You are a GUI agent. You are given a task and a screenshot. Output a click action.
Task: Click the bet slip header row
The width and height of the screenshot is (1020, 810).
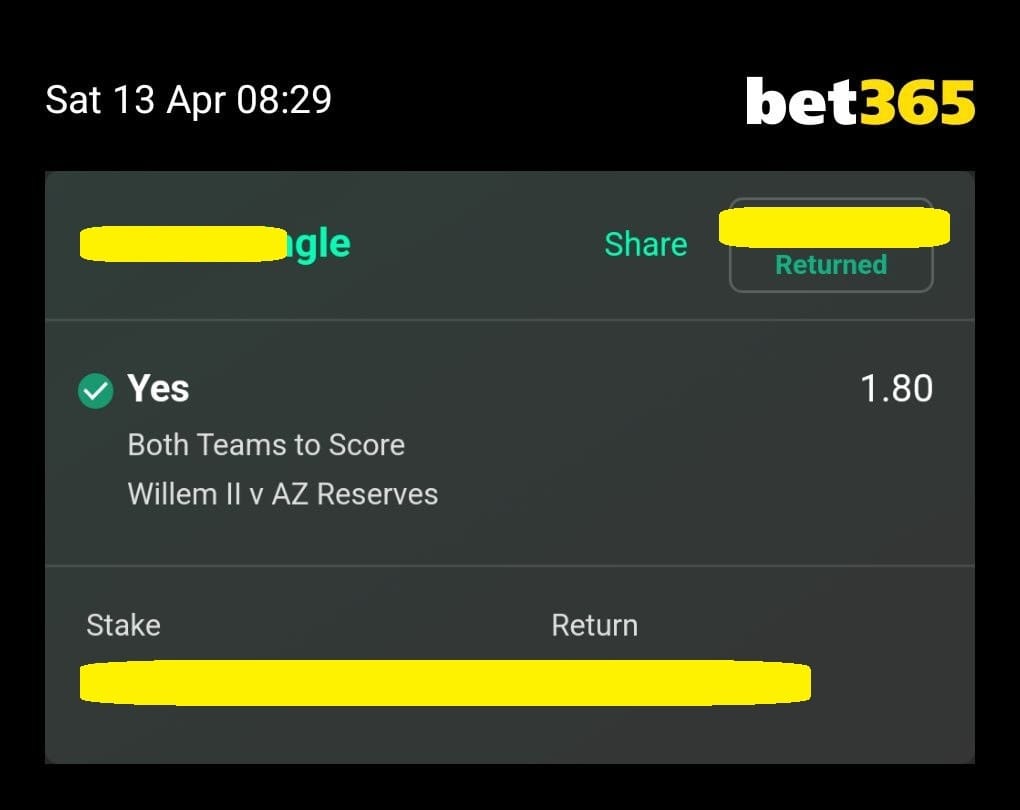[509, 245]
